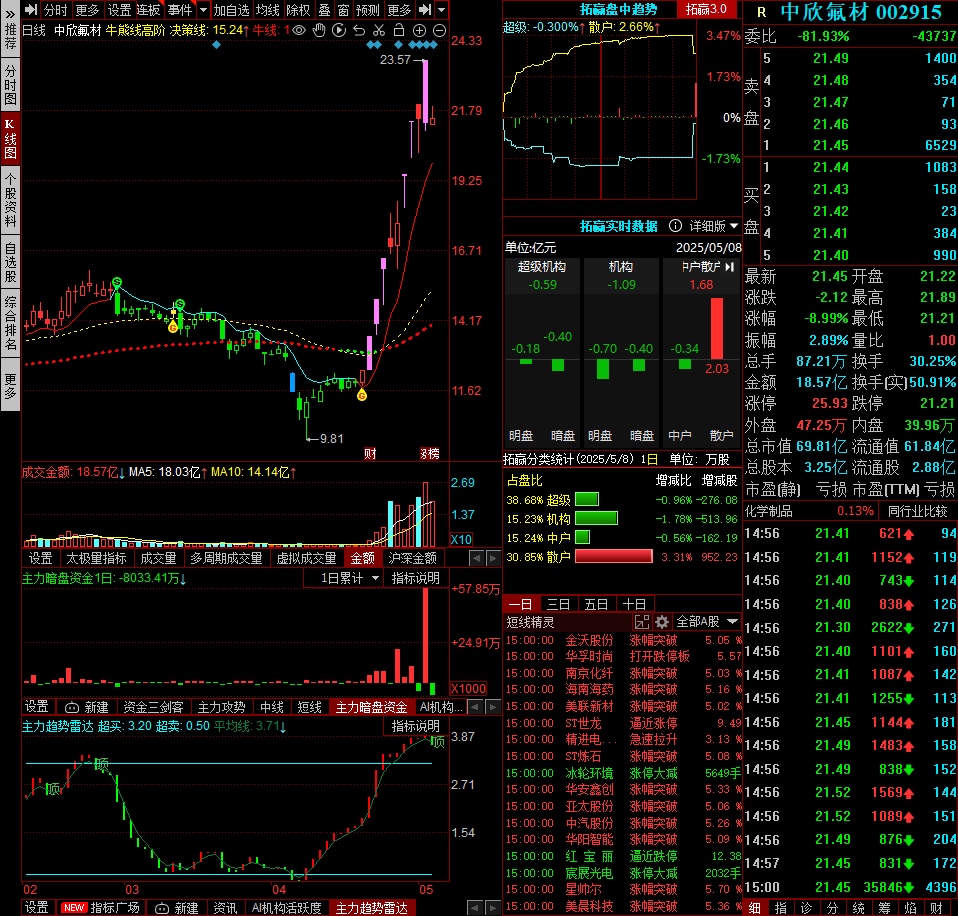Toggle 除权 adjustment

pos(299,10)
